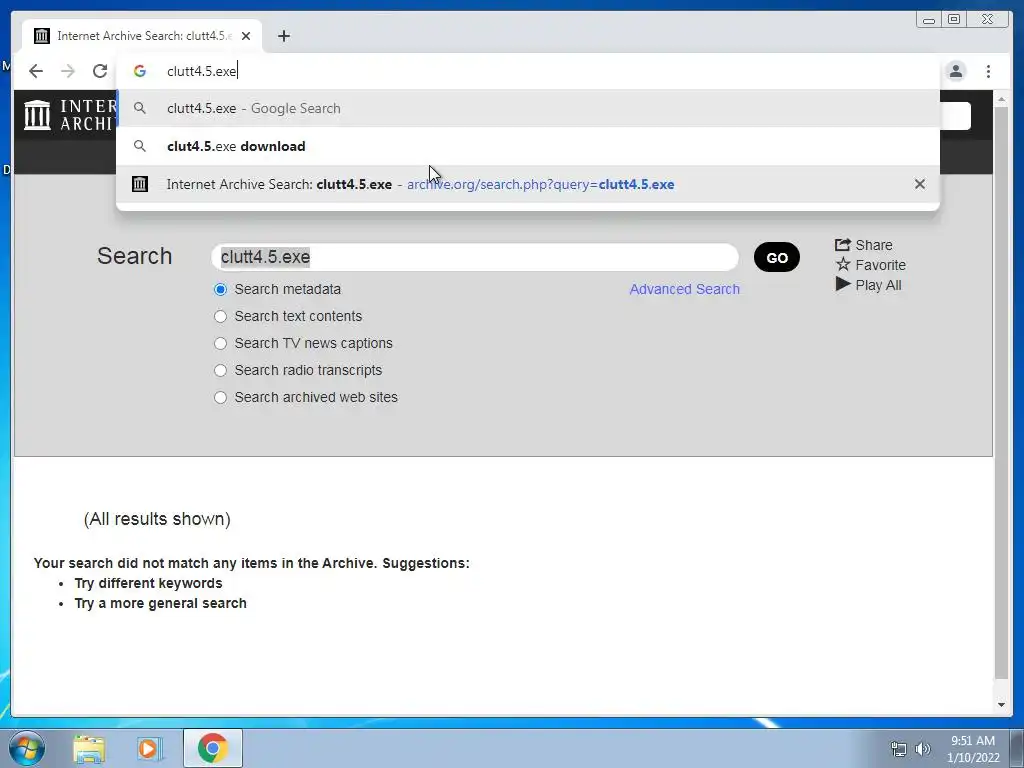Open Windows Explorer from the taskbar
This screenshot has height=768, width=1024.
89,748
